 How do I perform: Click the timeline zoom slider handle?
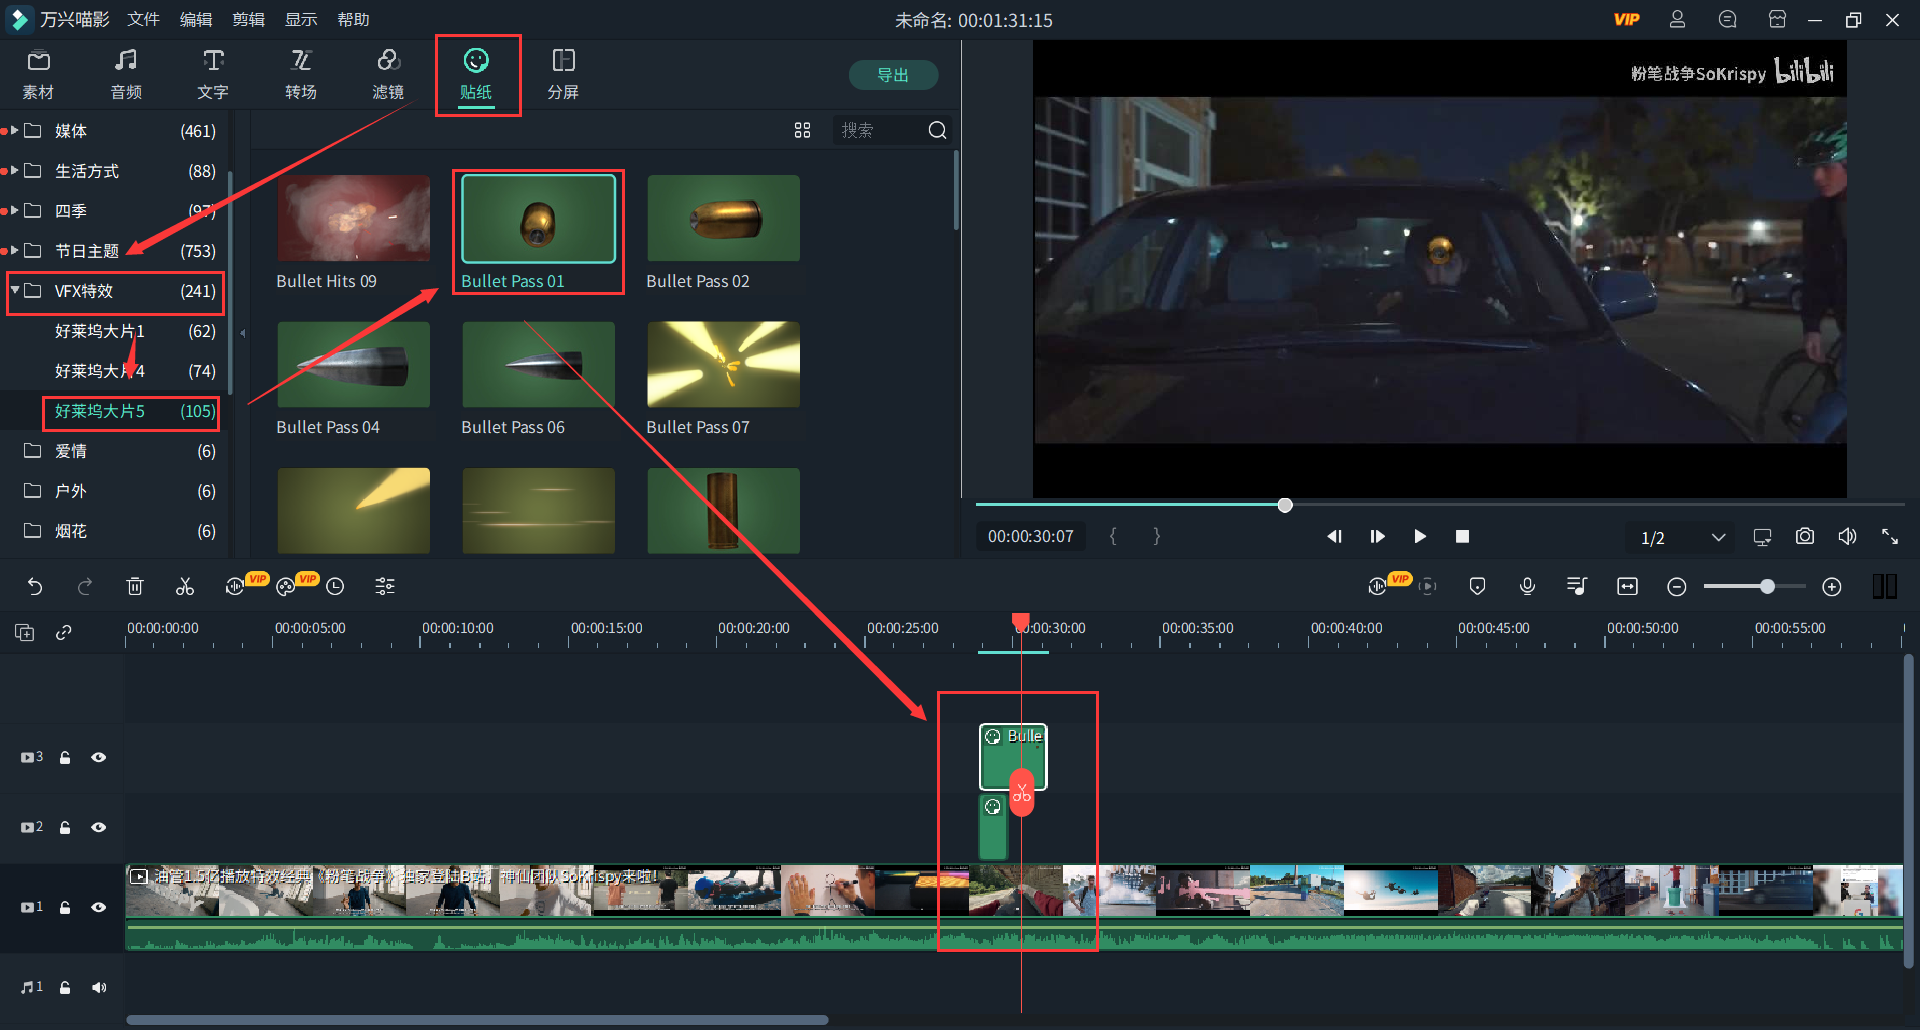(x=1767, y=587)
